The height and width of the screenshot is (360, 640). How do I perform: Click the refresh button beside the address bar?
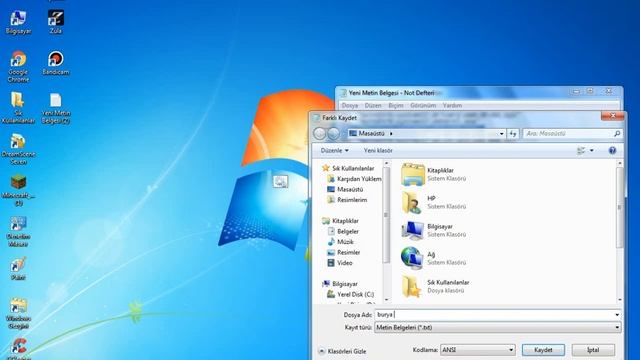[513, 133]
